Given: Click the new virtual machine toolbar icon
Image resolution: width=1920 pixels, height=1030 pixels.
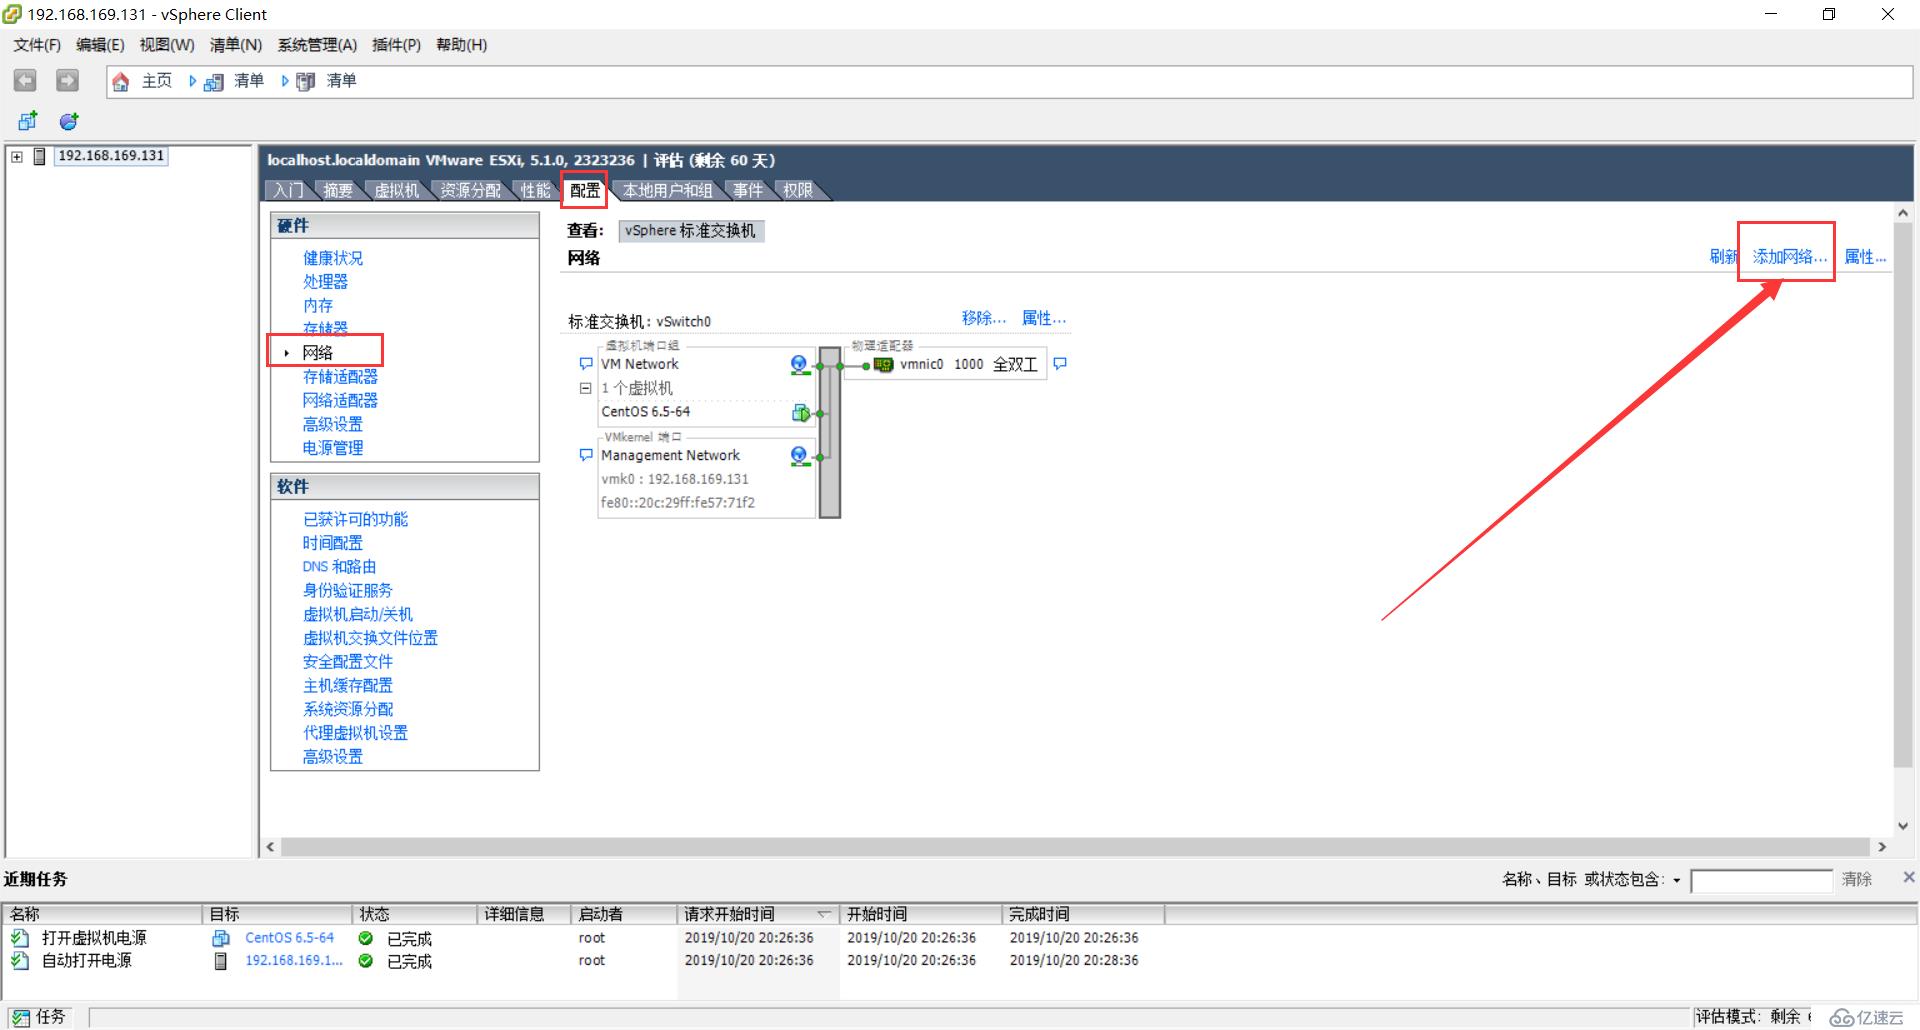Looking at the screenshot, I should 27,121.
